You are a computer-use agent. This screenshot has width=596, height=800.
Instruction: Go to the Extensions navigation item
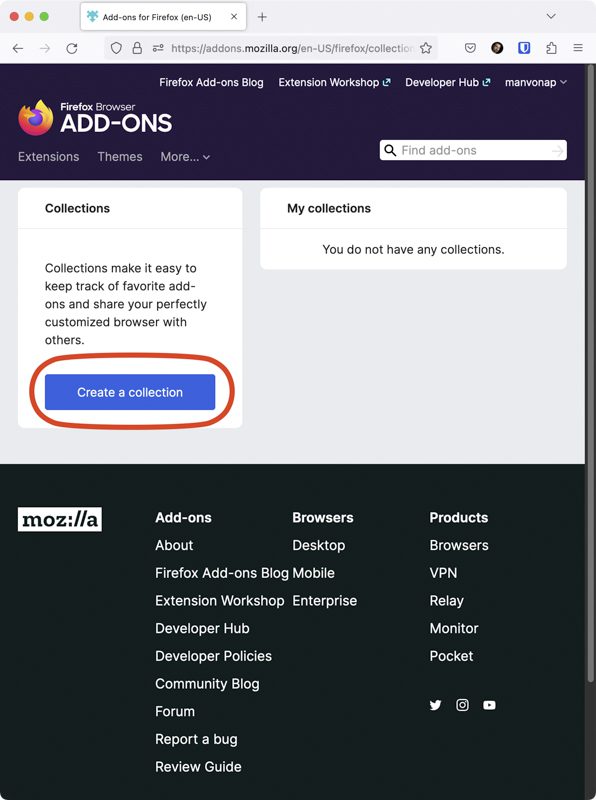[x=48, y=157]
